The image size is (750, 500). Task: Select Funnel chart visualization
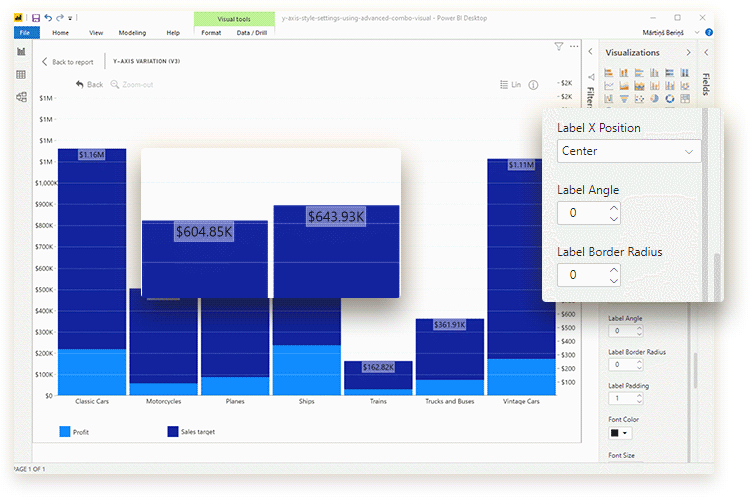point(624,99)
